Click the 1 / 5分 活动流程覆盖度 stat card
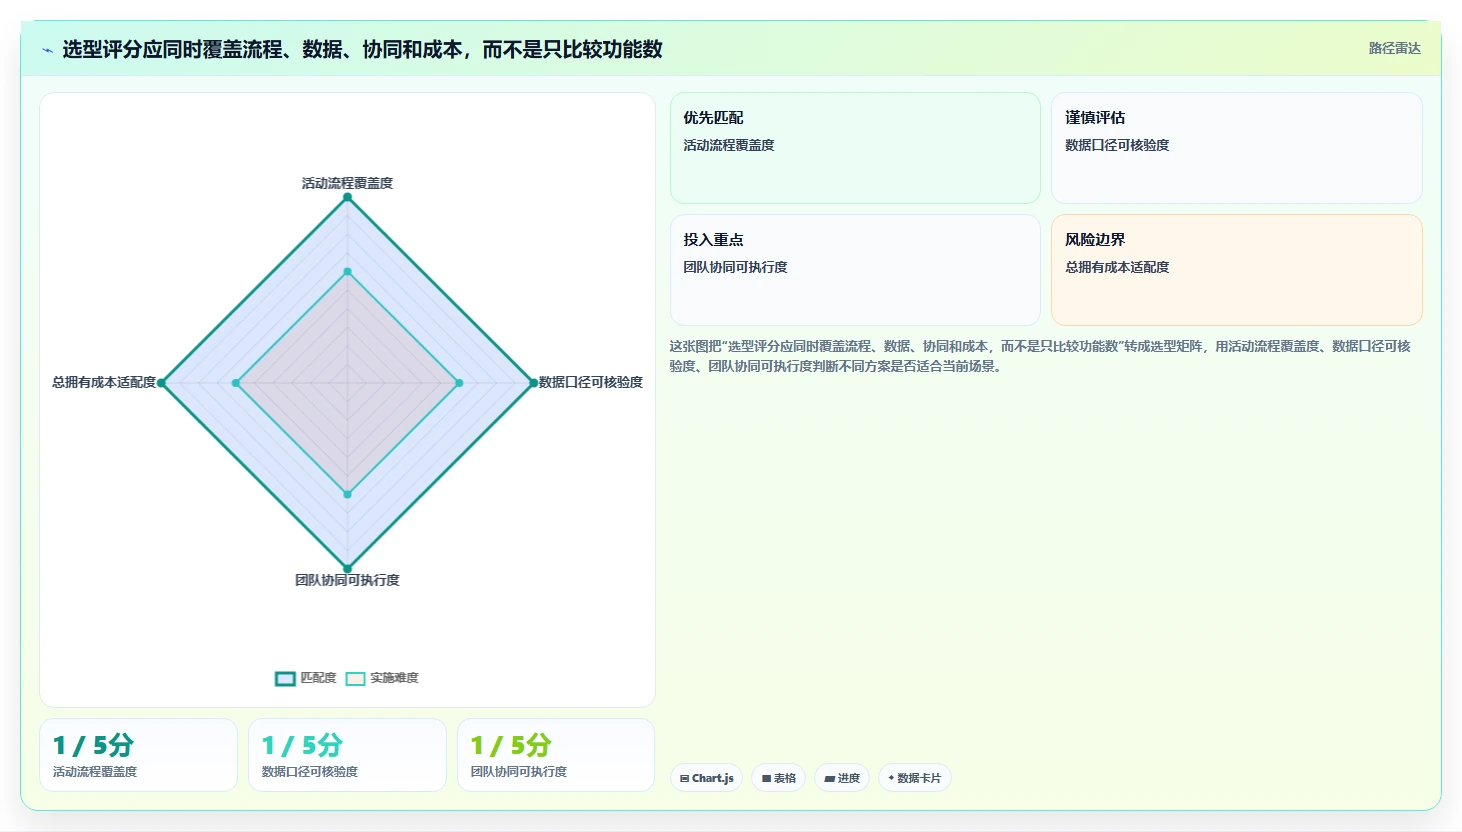1462x832 pixels. (x=139, y=755)
